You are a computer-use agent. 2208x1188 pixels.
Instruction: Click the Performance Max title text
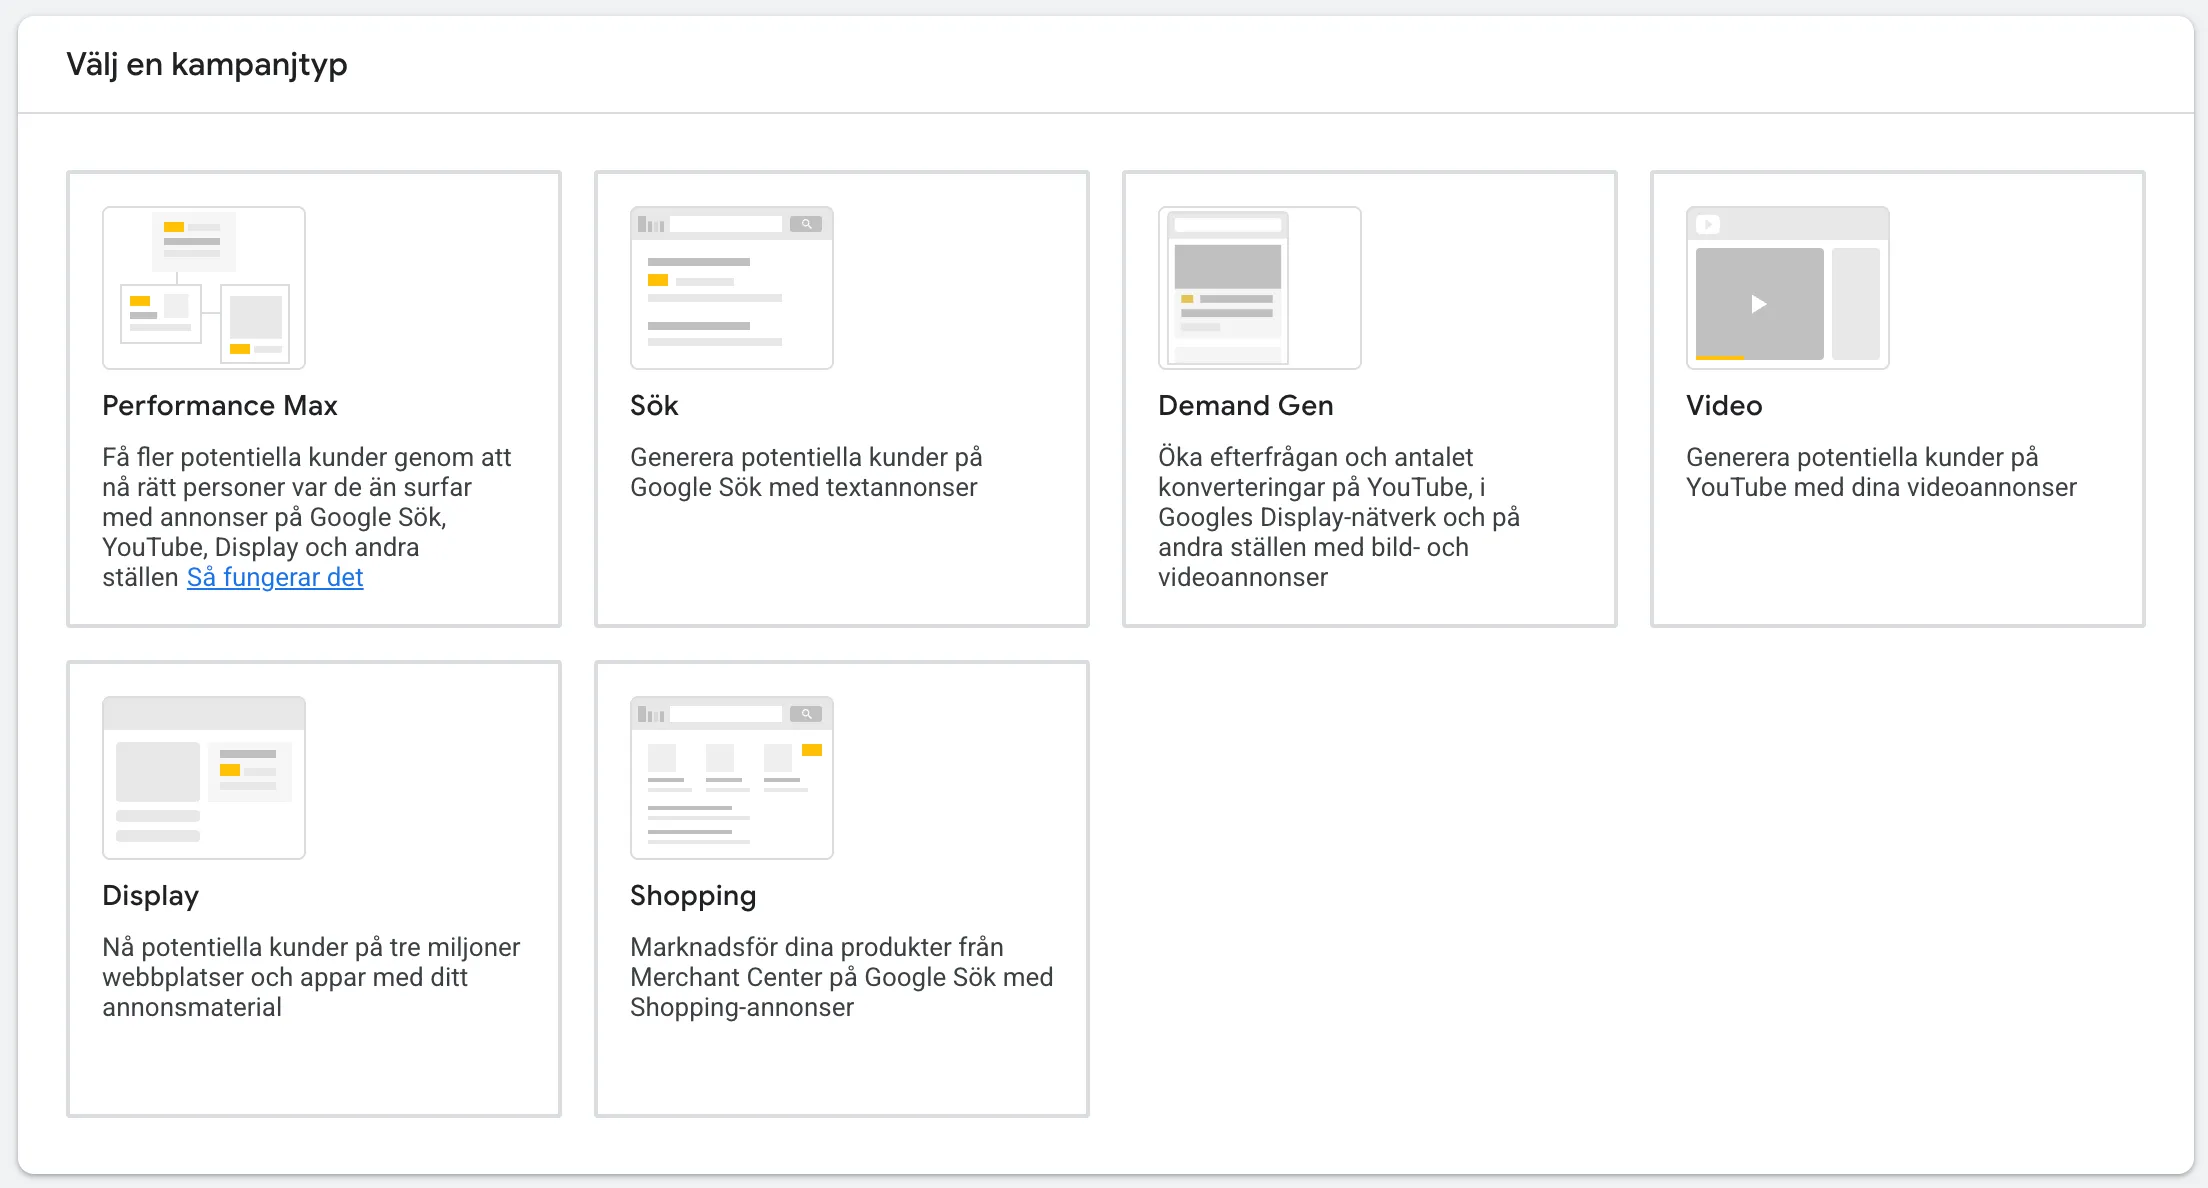coord(219,406)
